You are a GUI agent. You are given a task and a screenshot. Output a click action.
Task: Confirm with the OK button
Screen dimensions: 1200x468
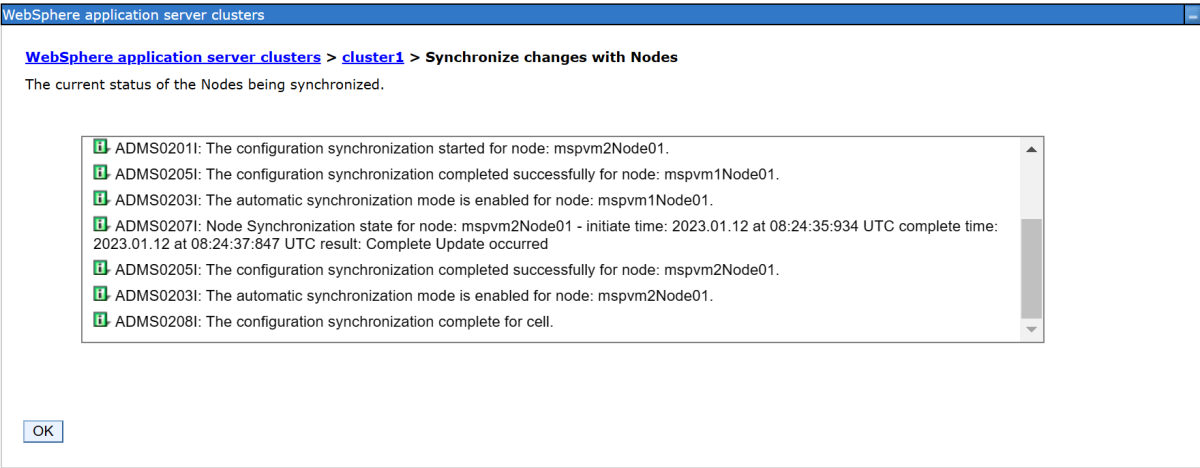(x=43, y=431)
